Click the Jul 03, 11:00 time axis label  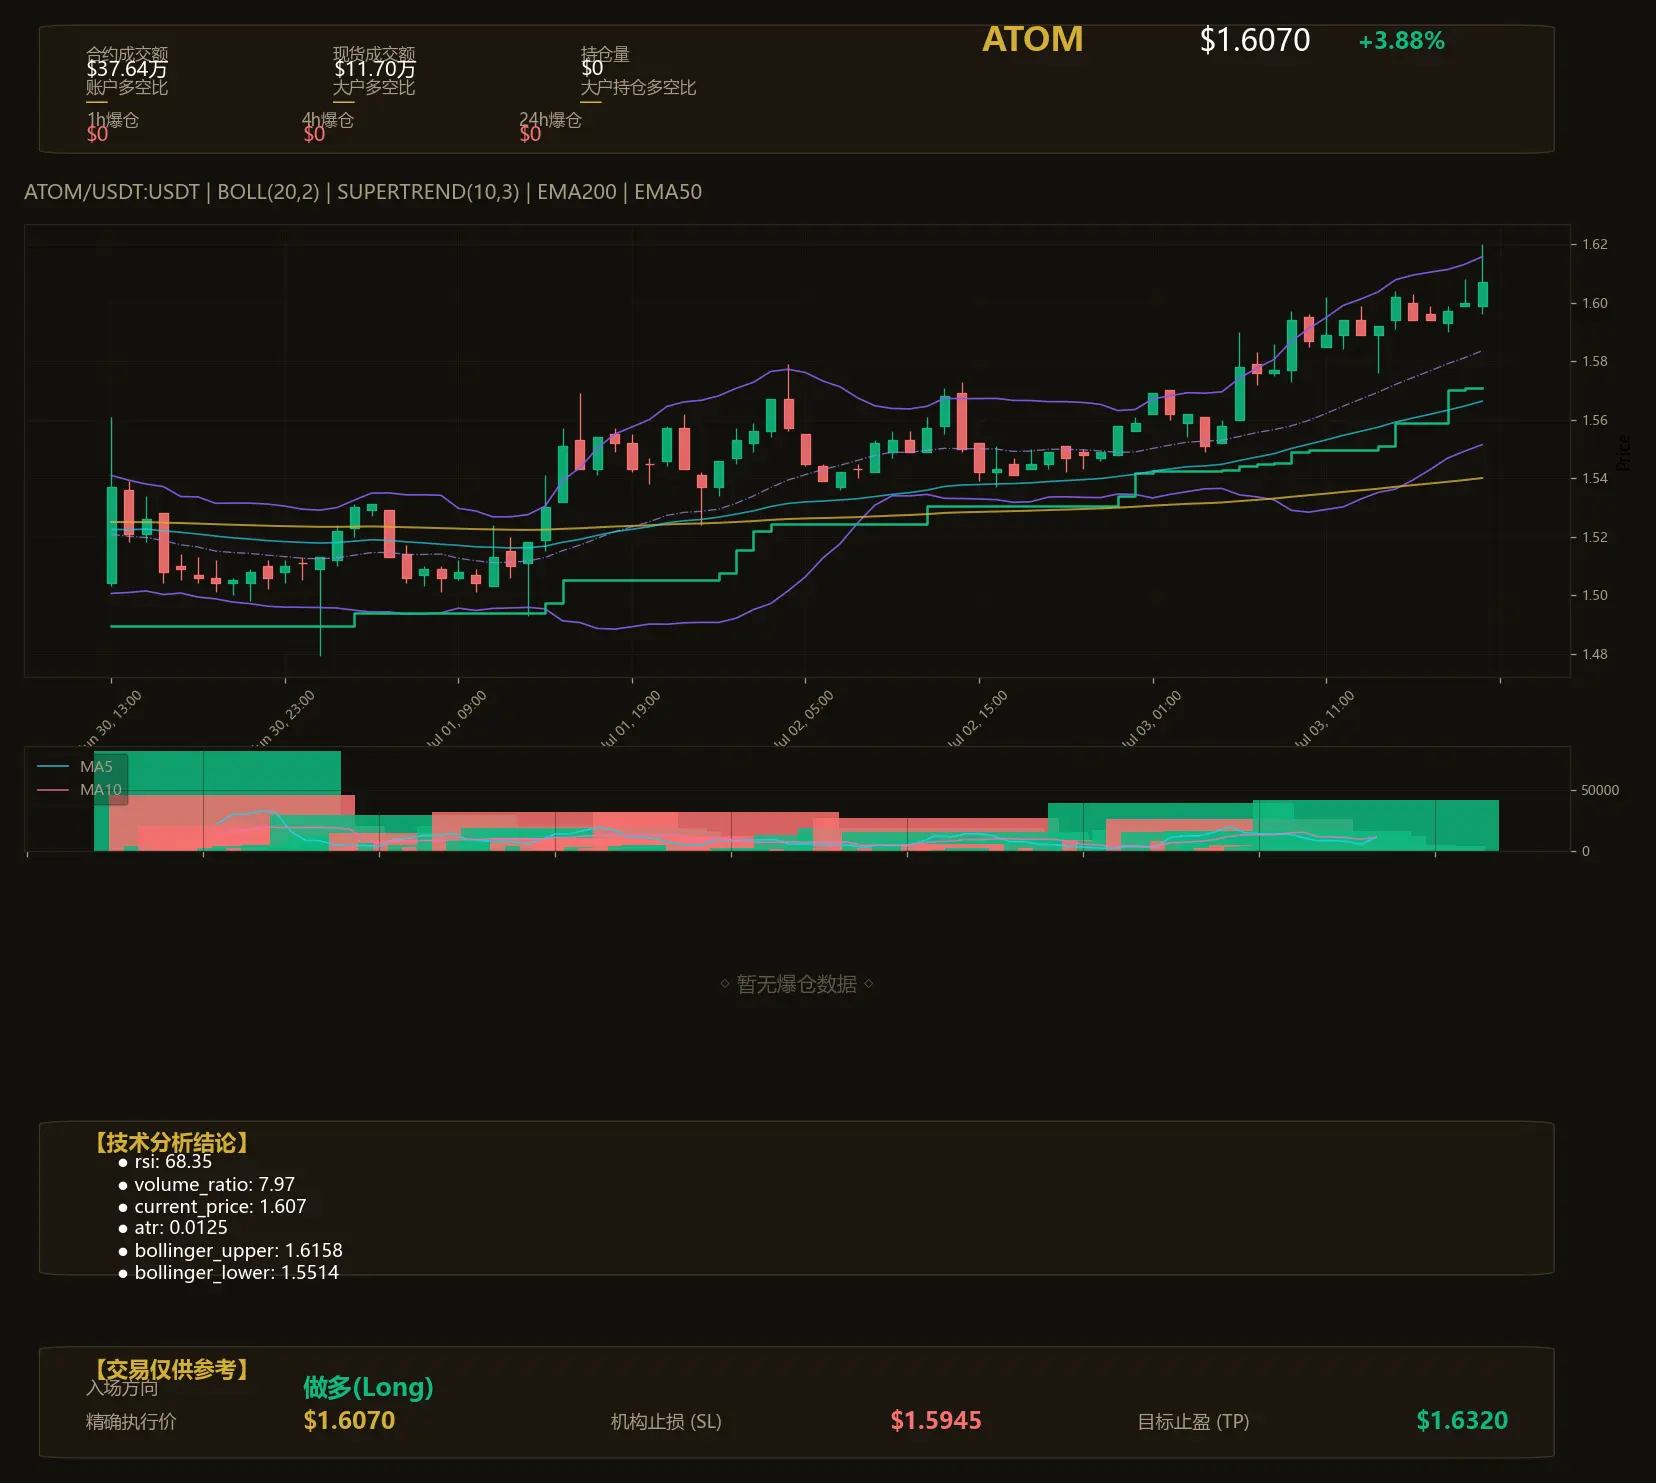coord(1324,718)
